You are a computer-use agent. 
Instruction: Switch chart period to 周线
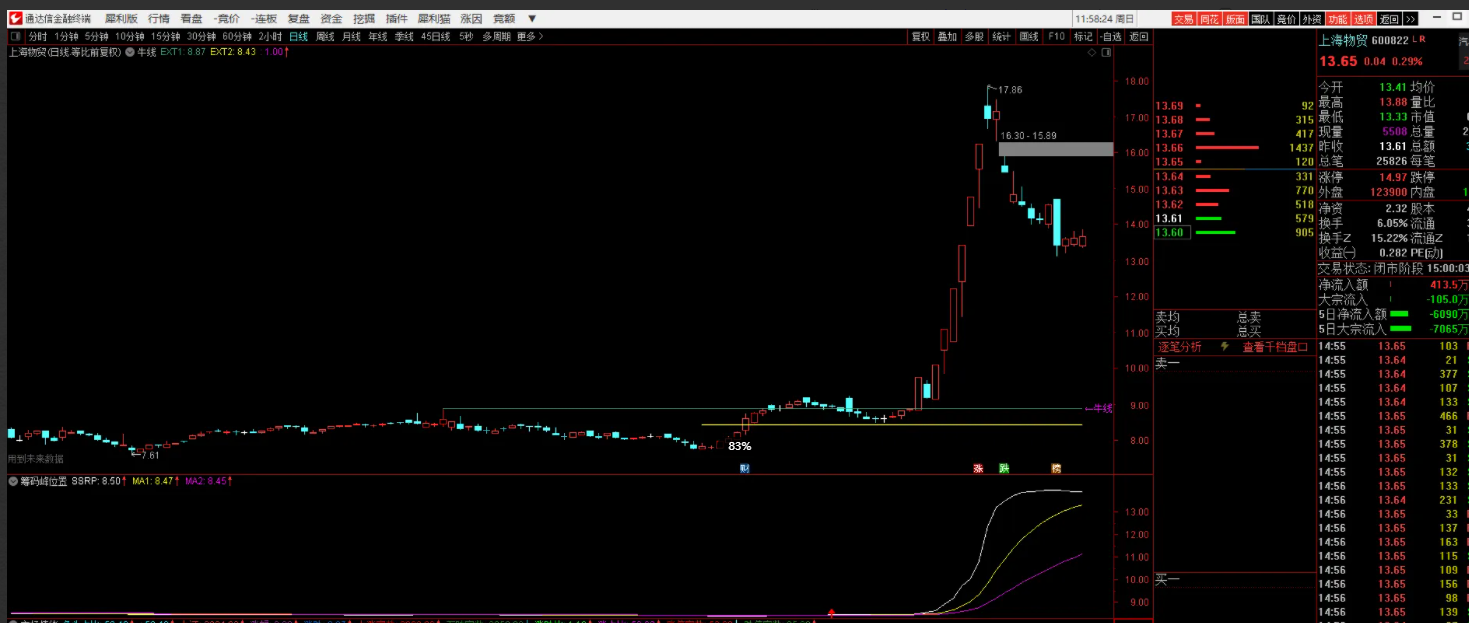pos(325,37)
